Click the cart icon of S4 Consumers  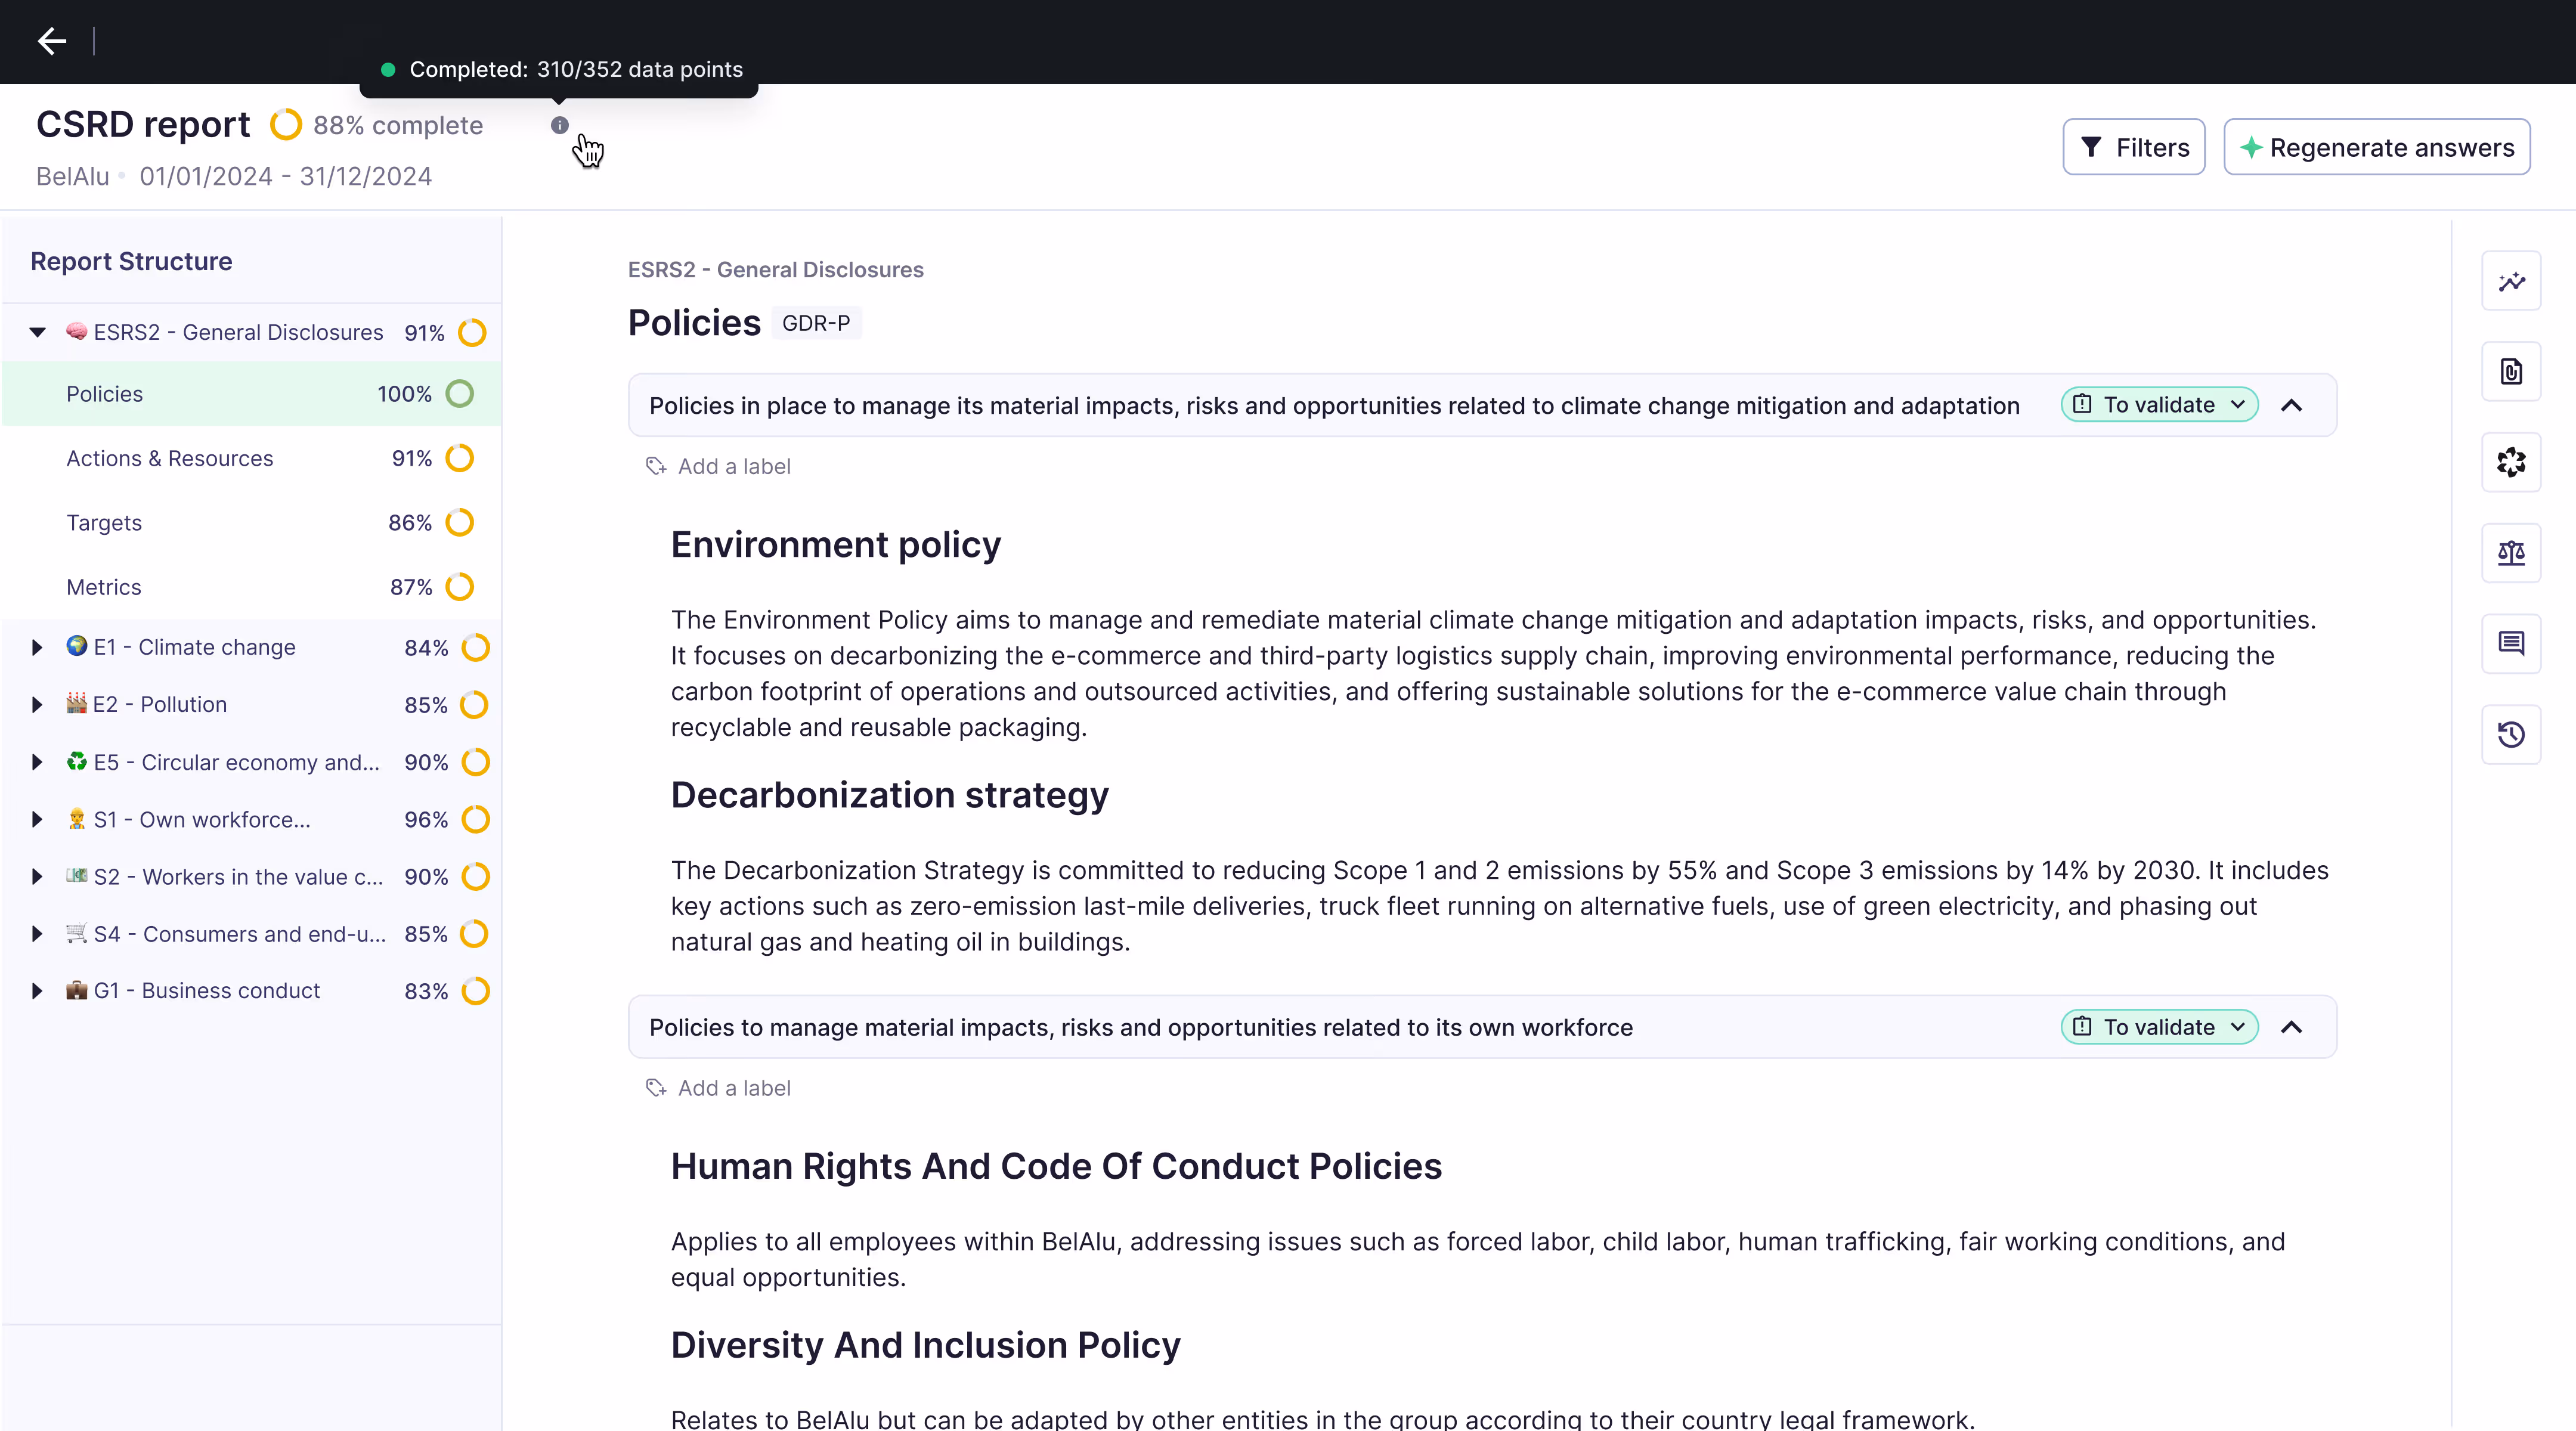coord(76,933)
